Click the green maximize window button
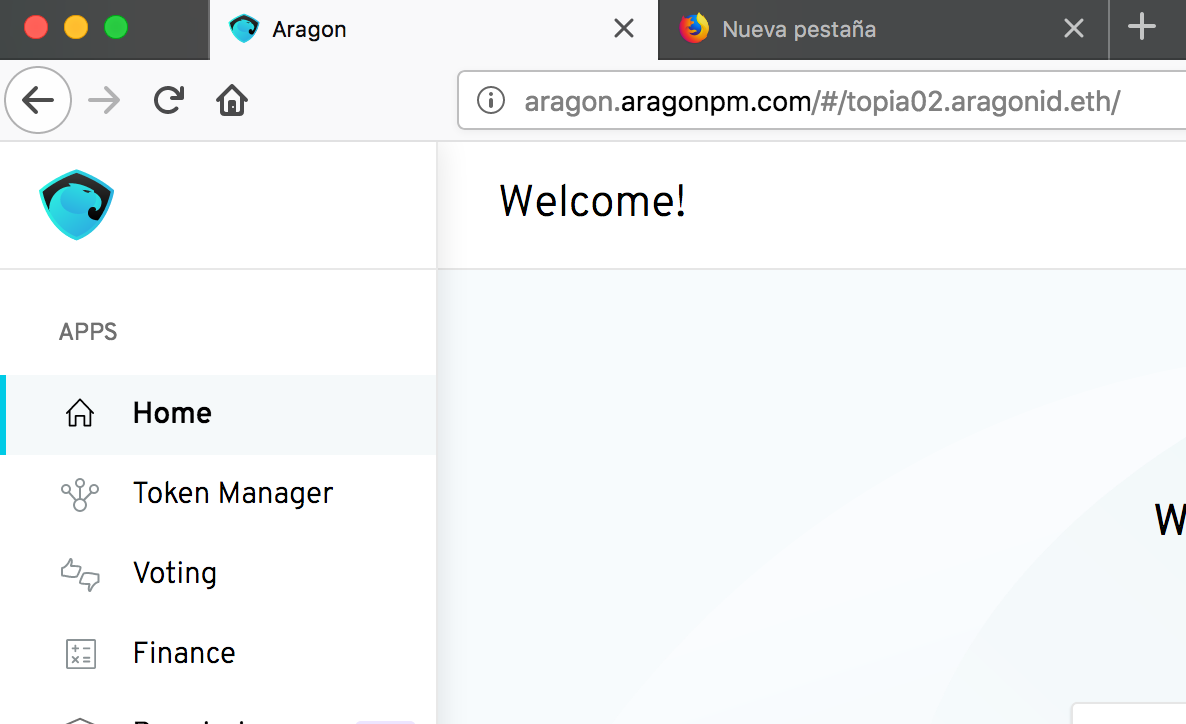This screenshot has height=724, width=1186. pos(116,27)
